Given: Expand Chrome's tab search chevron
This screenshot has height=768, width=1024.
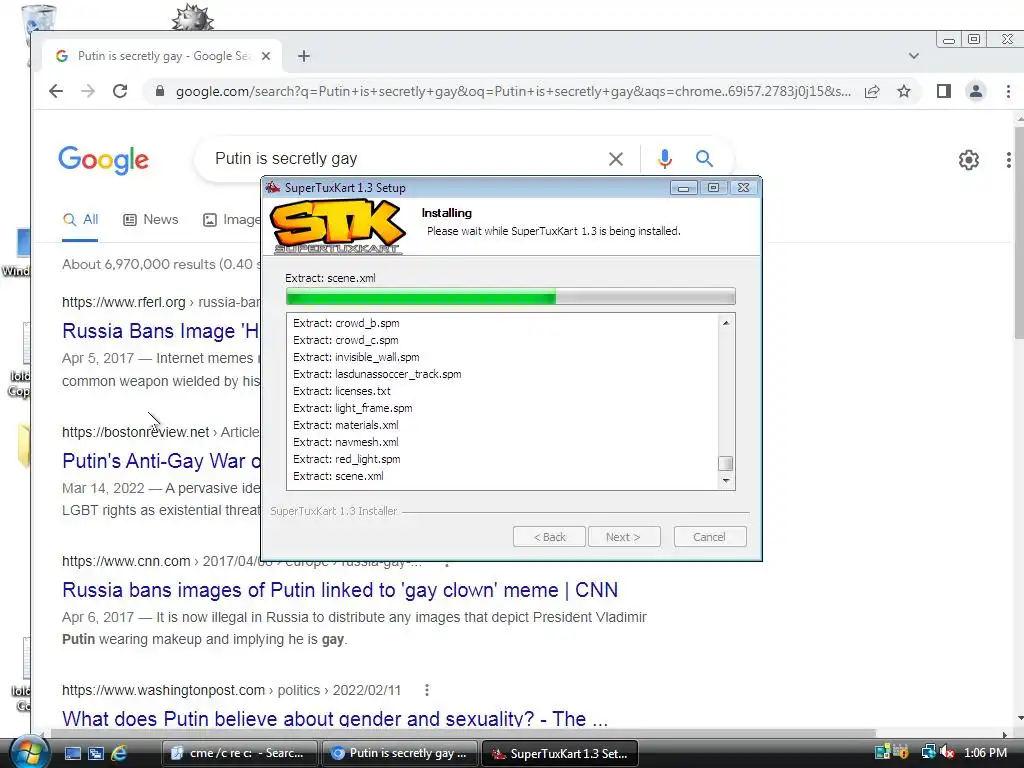Looking at the screenshot, I should pyautogui.click(x=914, y=56).
